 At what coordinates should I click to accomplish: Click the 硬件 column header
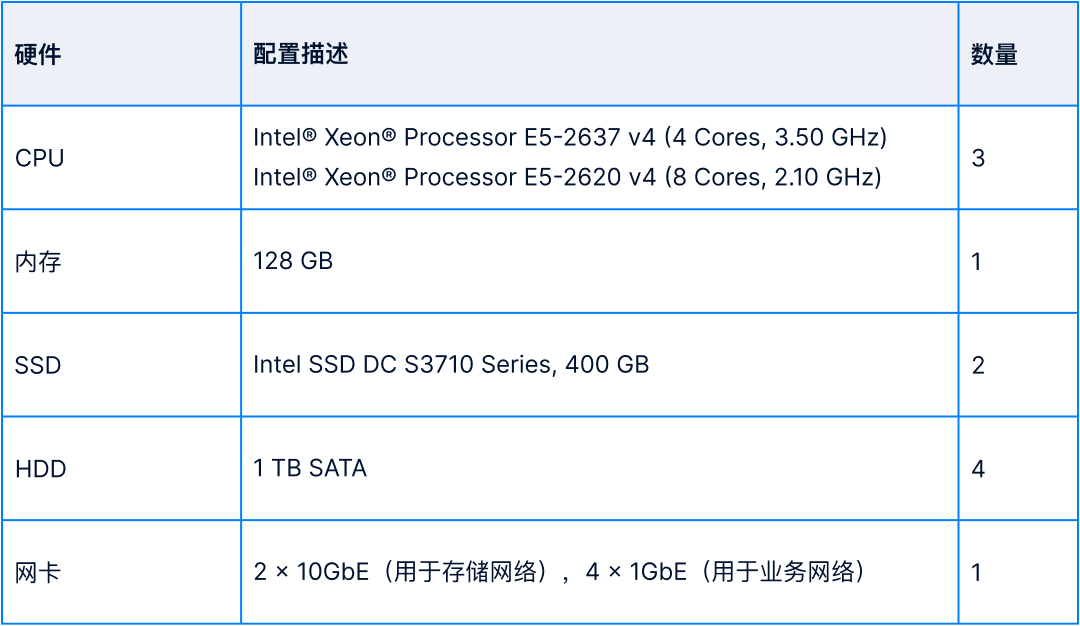coord(38,55)
